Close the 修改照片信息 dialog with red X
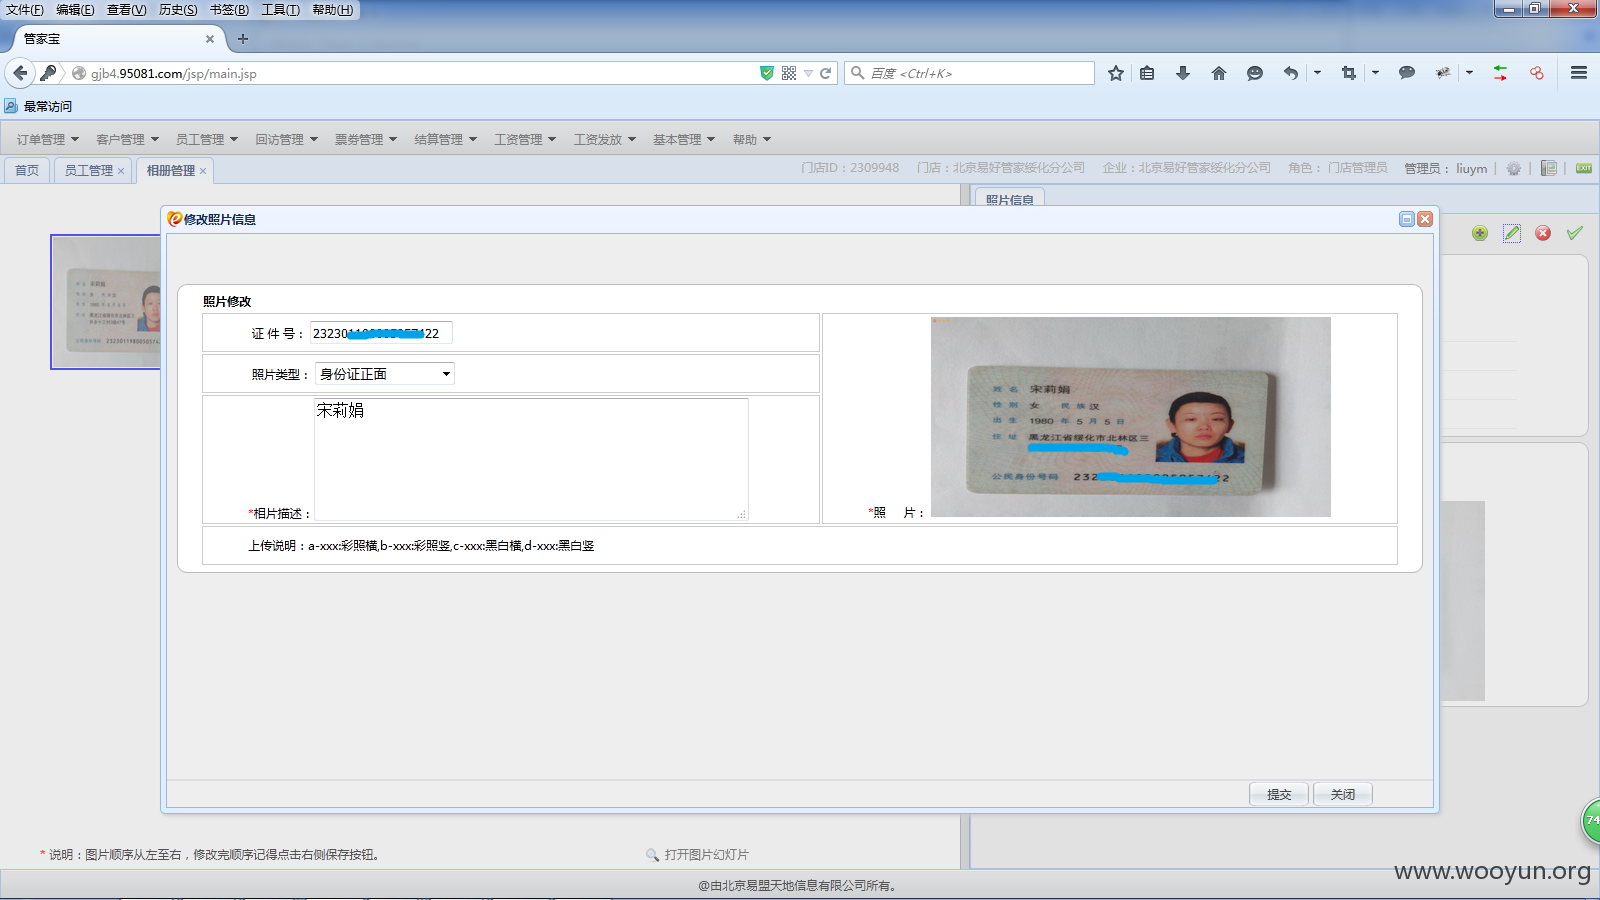 pos(1425,219)
